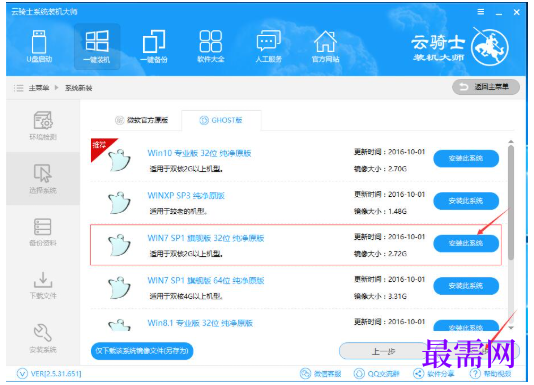Open the U盘启动 tool
The height and width of the screenshot is (385, 534).
click(40, 46)
